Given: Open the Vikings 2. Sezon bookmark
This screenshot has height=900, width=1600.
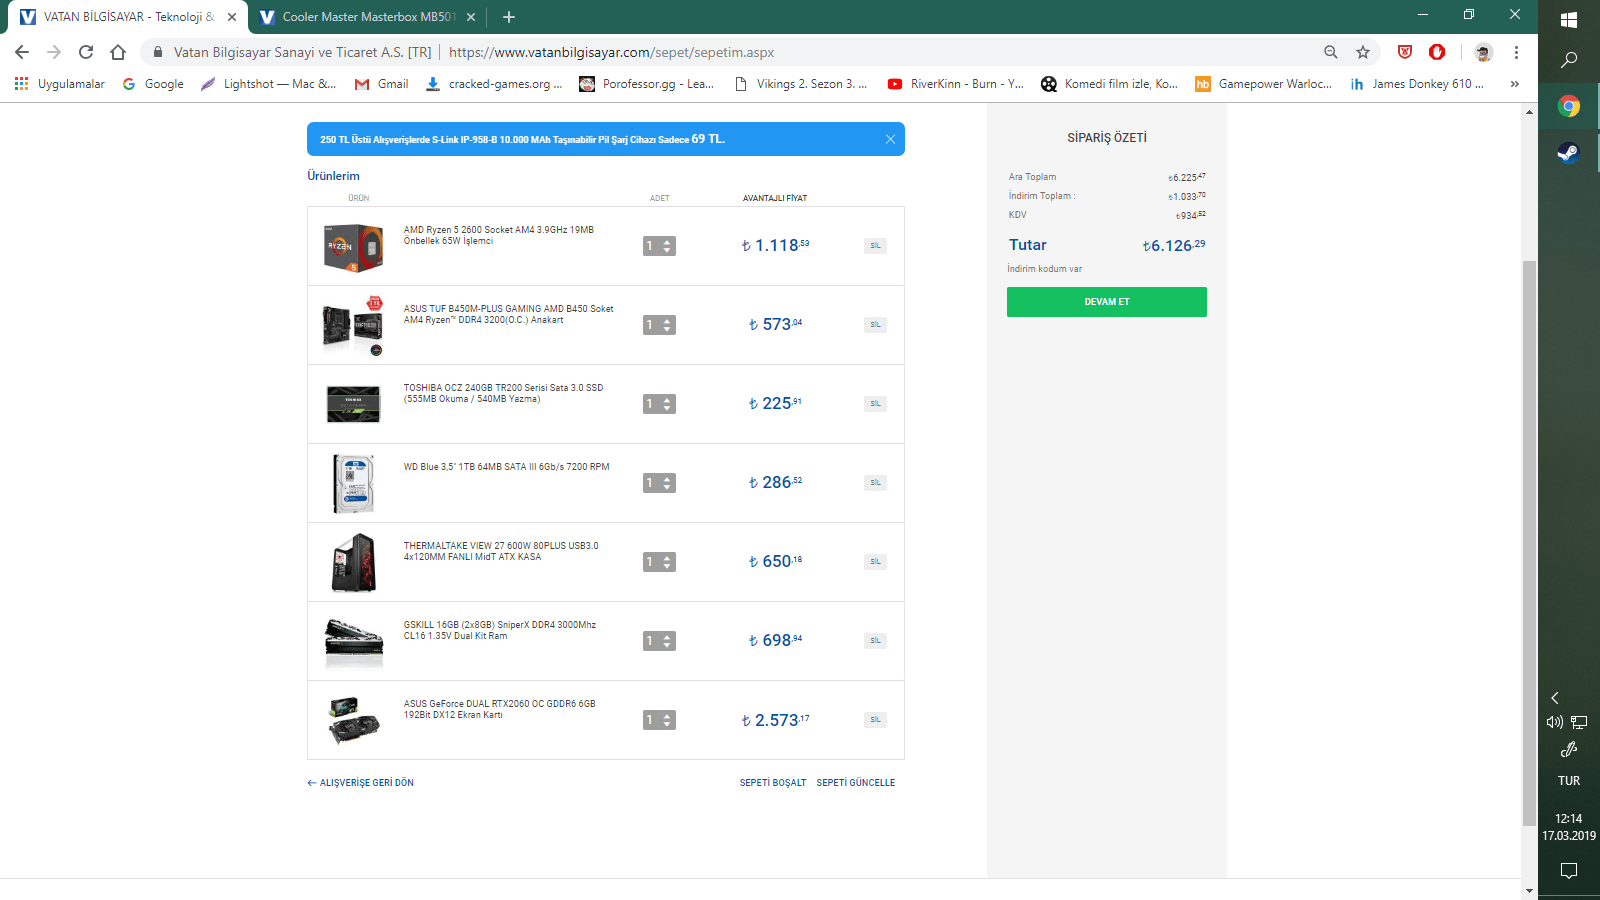Looking at the screenshot, I should [800, 84].
